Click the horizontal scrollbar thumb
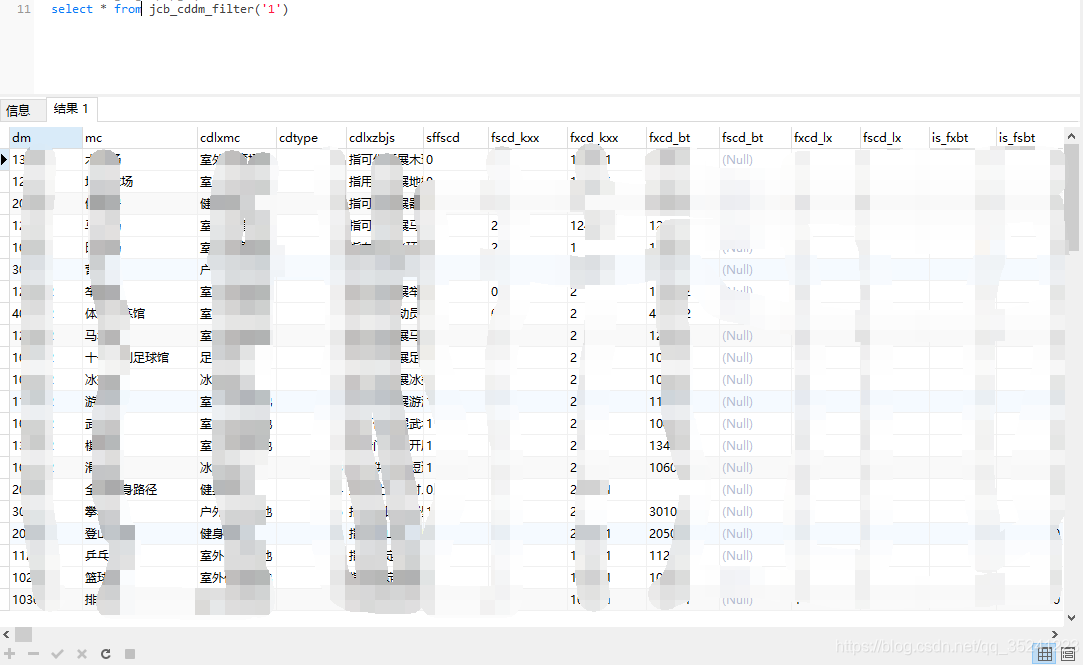This screenshot has width=1089, height=665. coord(24,634)
